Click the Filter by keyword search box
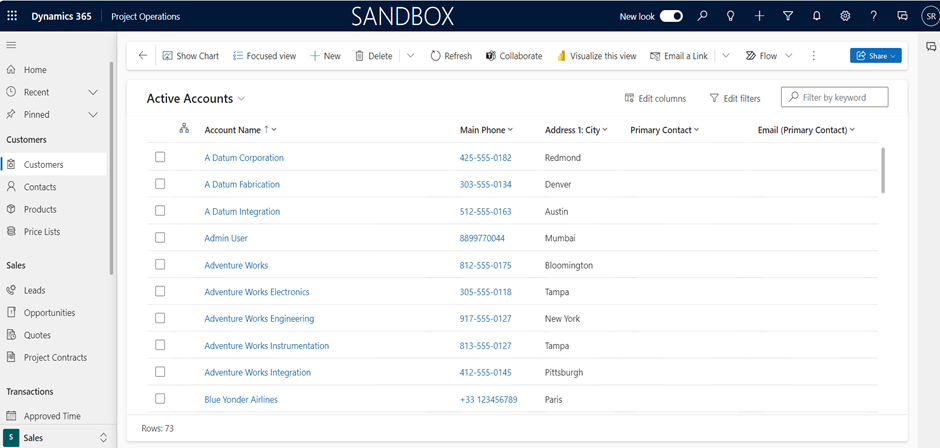 click(x=834, y=97)
